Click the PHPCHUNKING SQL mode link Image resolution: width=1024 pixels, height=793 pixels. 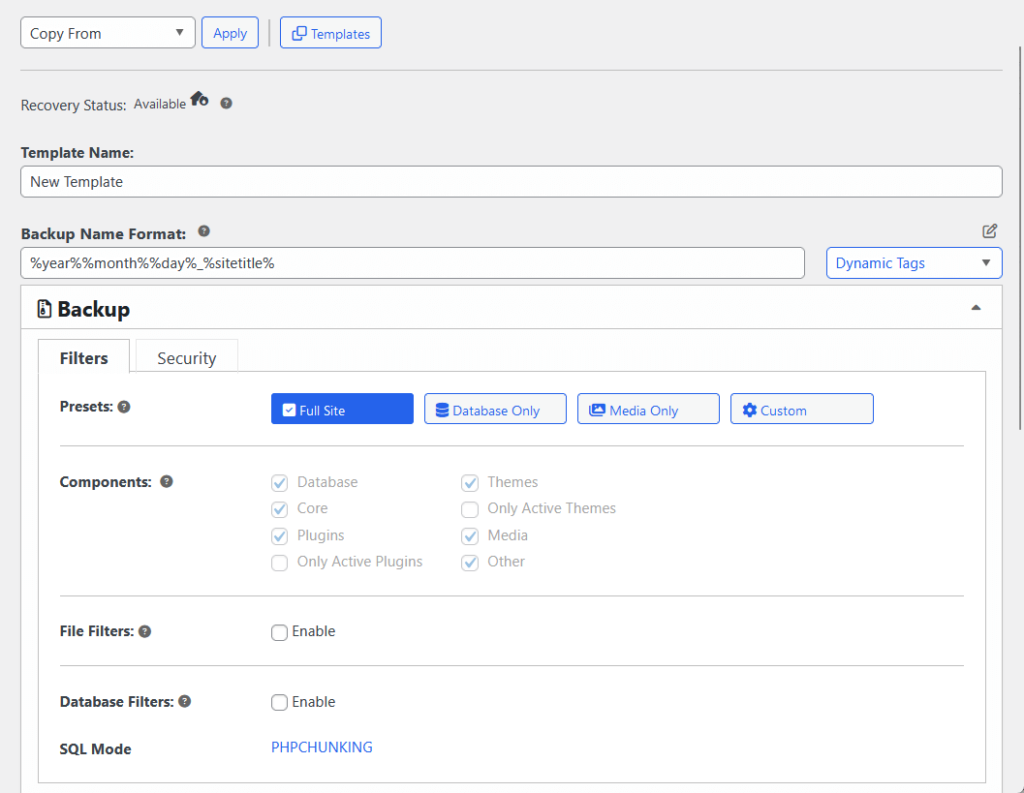[322, 747]
